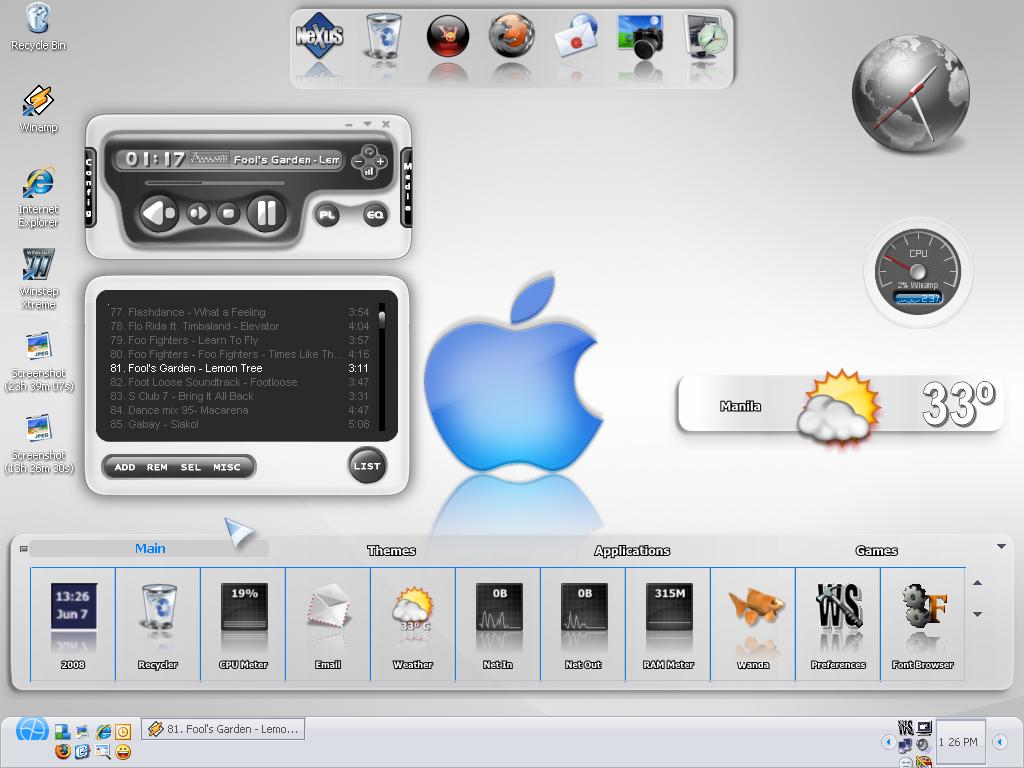Click the shelf scroll down arrow

[978, 614]
